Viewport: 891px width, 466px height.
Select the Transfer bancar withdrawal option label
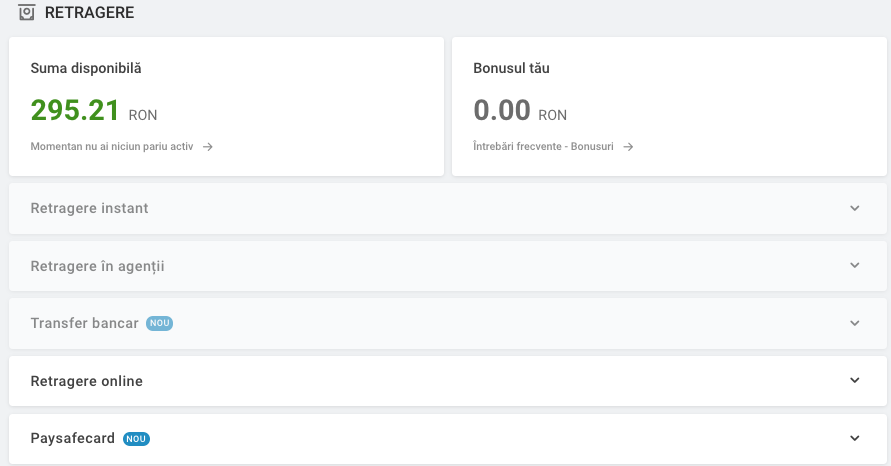[x=84, y=323]
